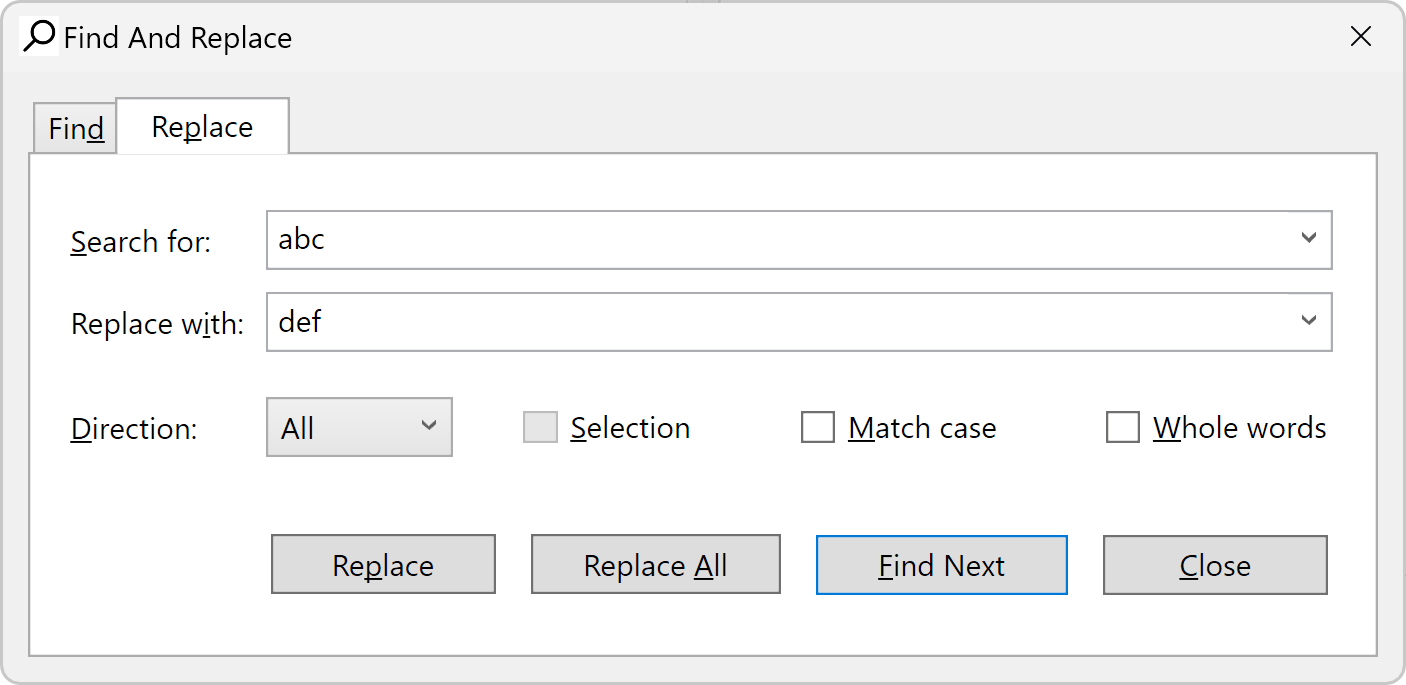The height and width of the screenshot is (685, 1406).
Task: Click the Close button at the bottom
Action: (1215, 565)
